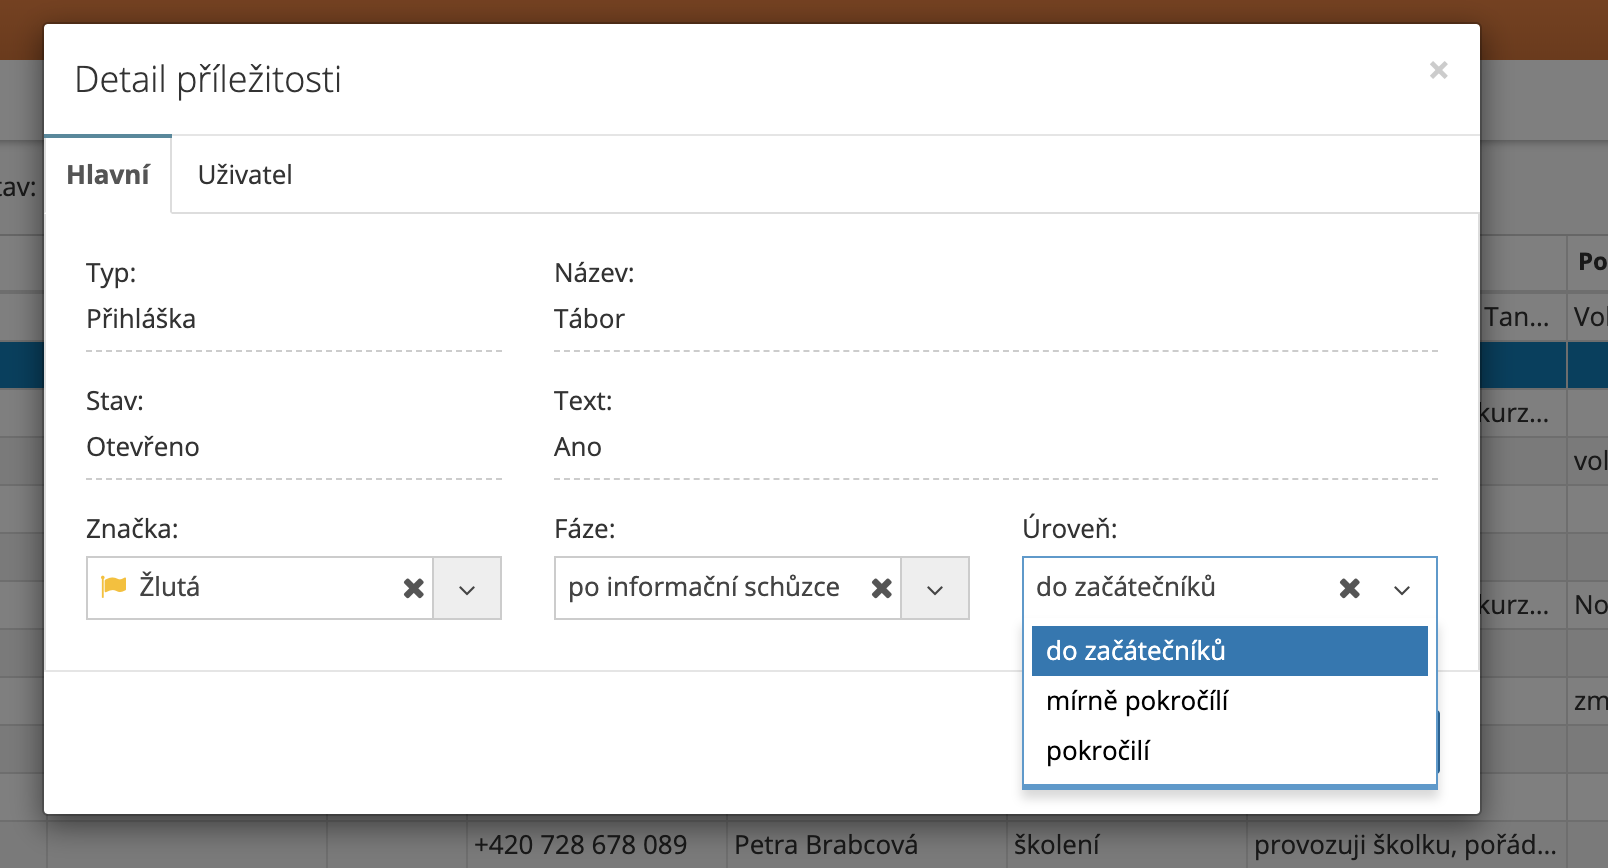Close the Detail příležitosti dialog
This screenshot has height=868, width=1608.
click(1438, 70)
